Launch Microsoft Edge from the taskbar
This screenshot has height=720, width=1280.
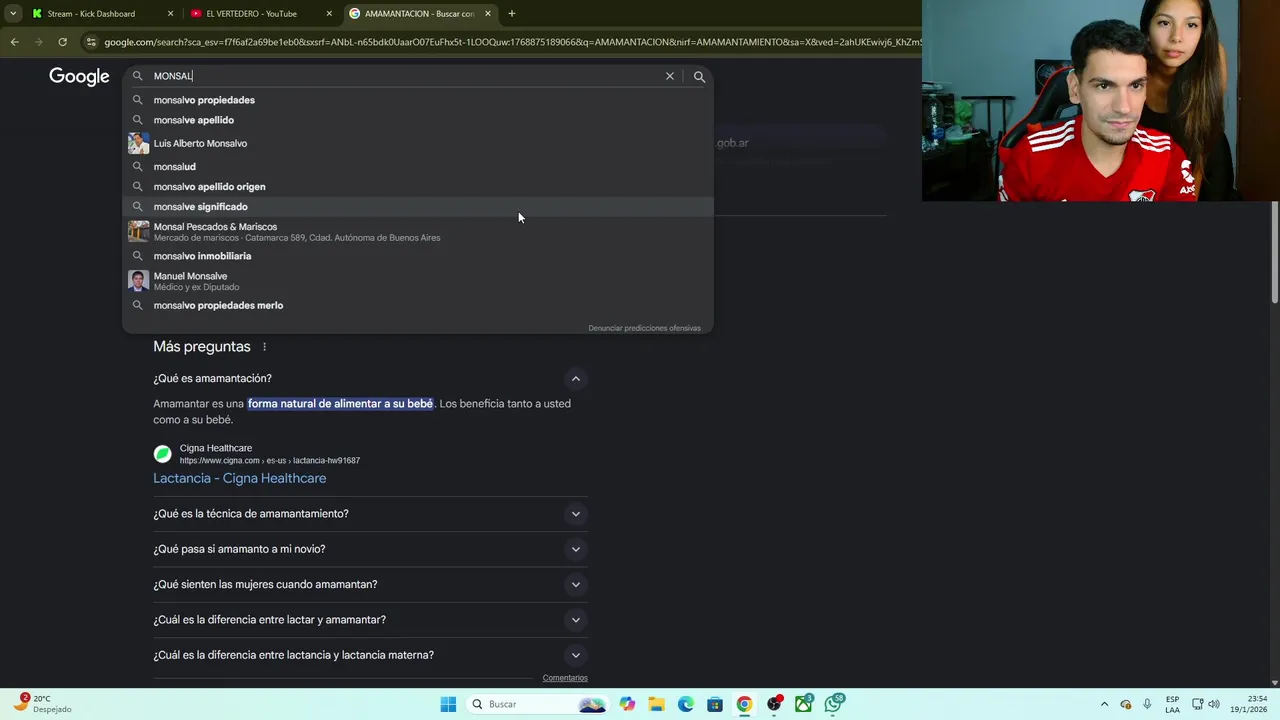click(x=686, y=704)
